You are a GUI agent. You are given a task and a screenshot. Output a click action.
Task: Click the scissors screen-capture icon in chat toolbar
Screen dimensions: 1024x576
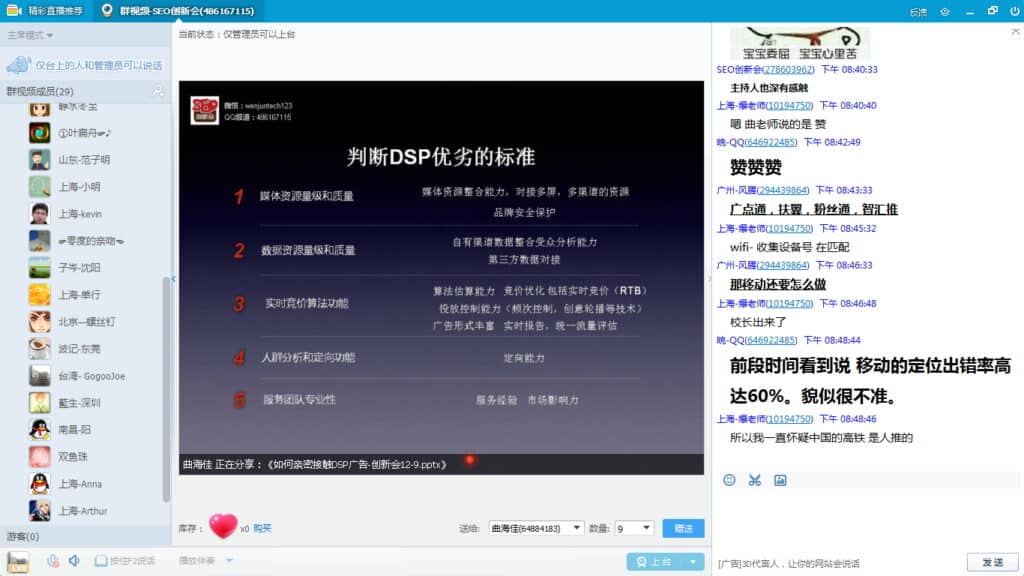pyautogui.click(x=753, y=479)
